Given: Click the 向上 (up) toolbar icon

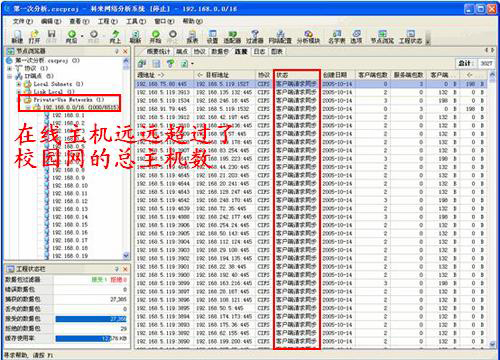Looking at the screenshot, I should click(115, 37).
